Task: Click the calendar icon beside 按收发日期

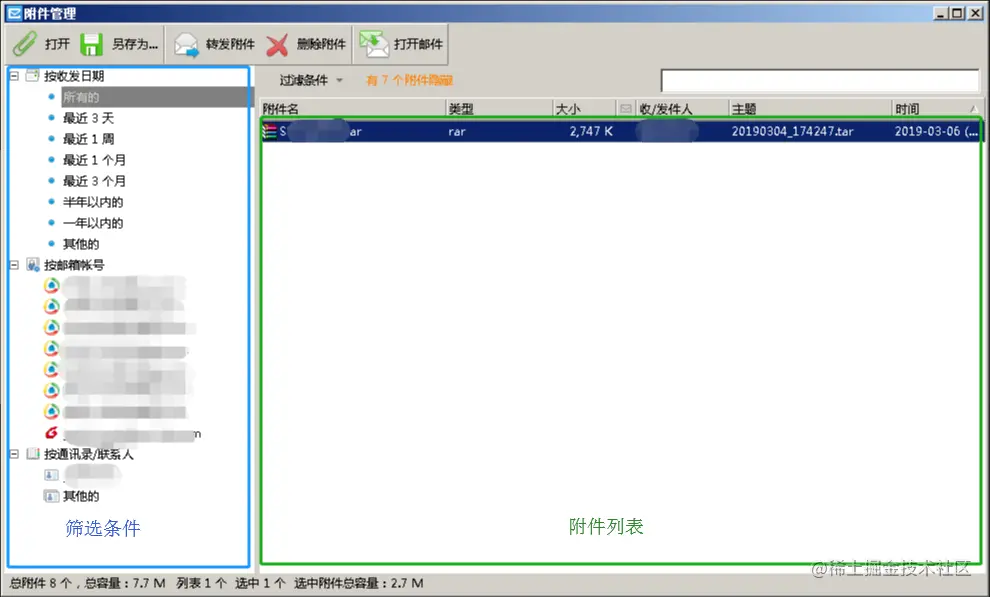Action: click(32, 76)
